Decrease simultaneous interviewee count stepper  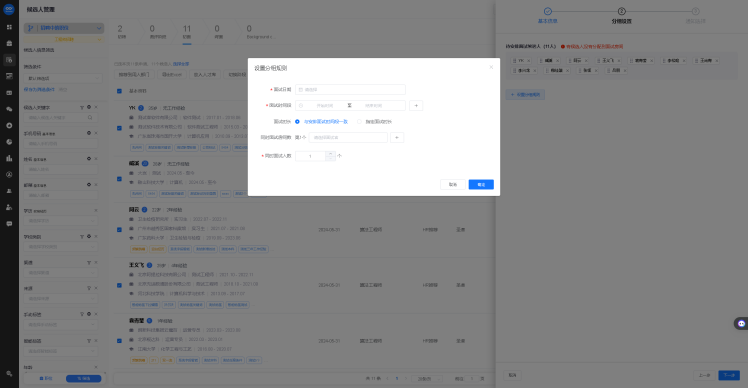point(330,158)
